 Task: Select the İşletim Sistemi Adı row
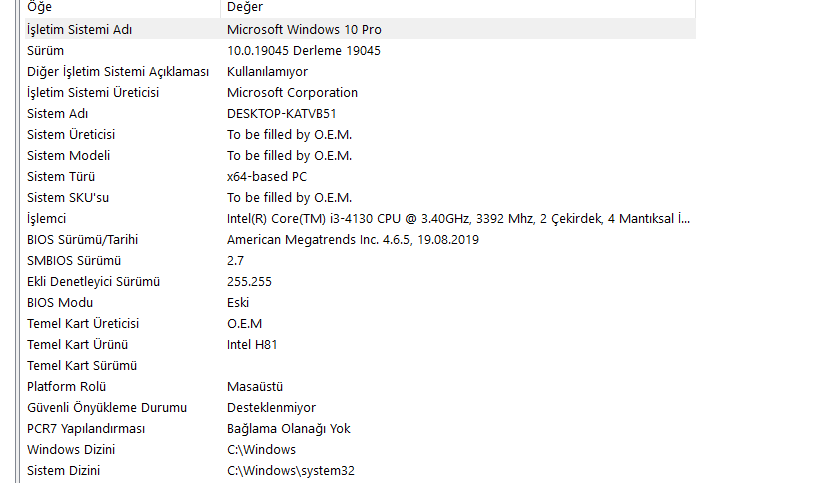tap(80, 30)
